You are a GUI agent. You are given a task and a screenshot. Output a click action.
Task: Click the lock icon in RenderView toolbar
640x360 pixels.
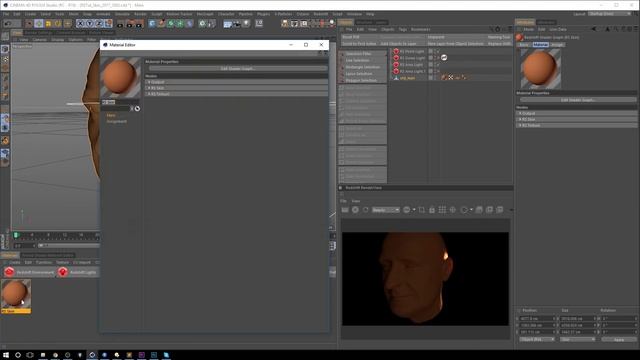(x=432, y=210)
